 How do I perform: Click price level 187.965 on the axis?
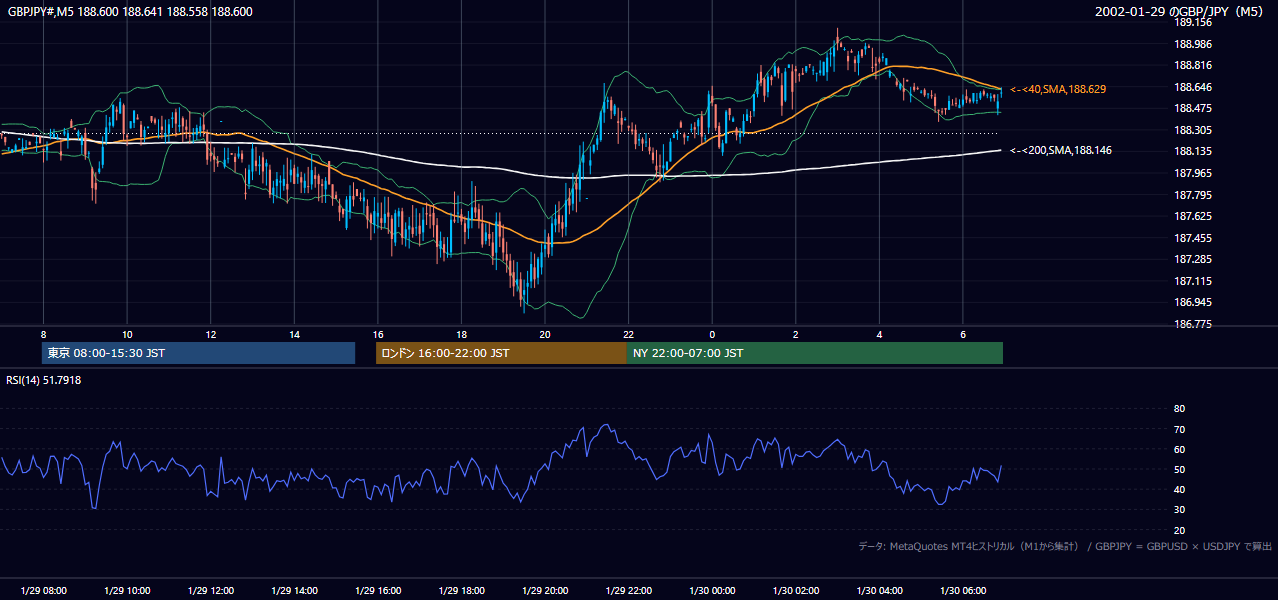click(1193, 173)
